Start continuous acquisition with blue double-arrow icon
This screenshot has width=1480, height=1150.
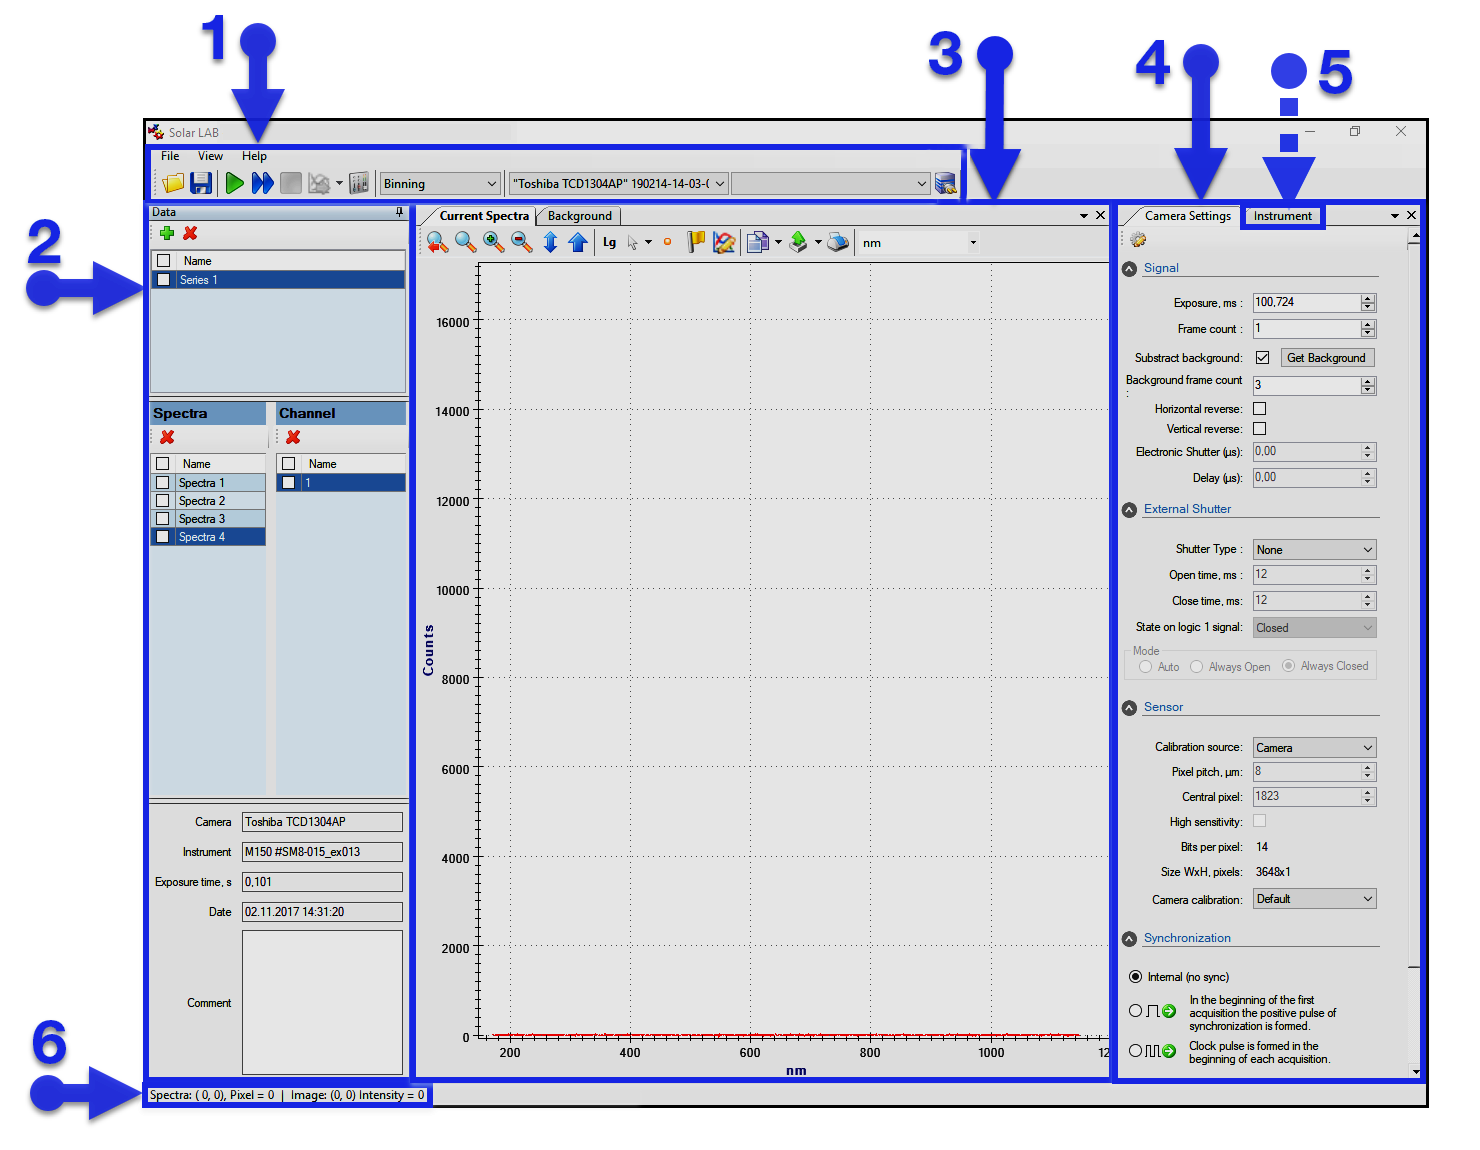pyautogui.click(x=262, y=183)
